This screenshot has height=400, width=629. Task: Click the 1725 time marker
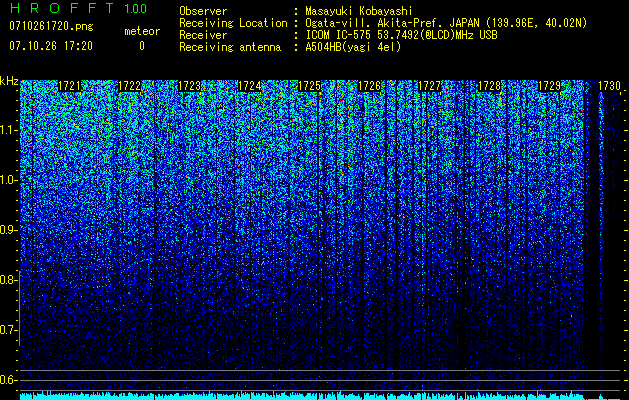pyautogui.click(x=309, y=86)
